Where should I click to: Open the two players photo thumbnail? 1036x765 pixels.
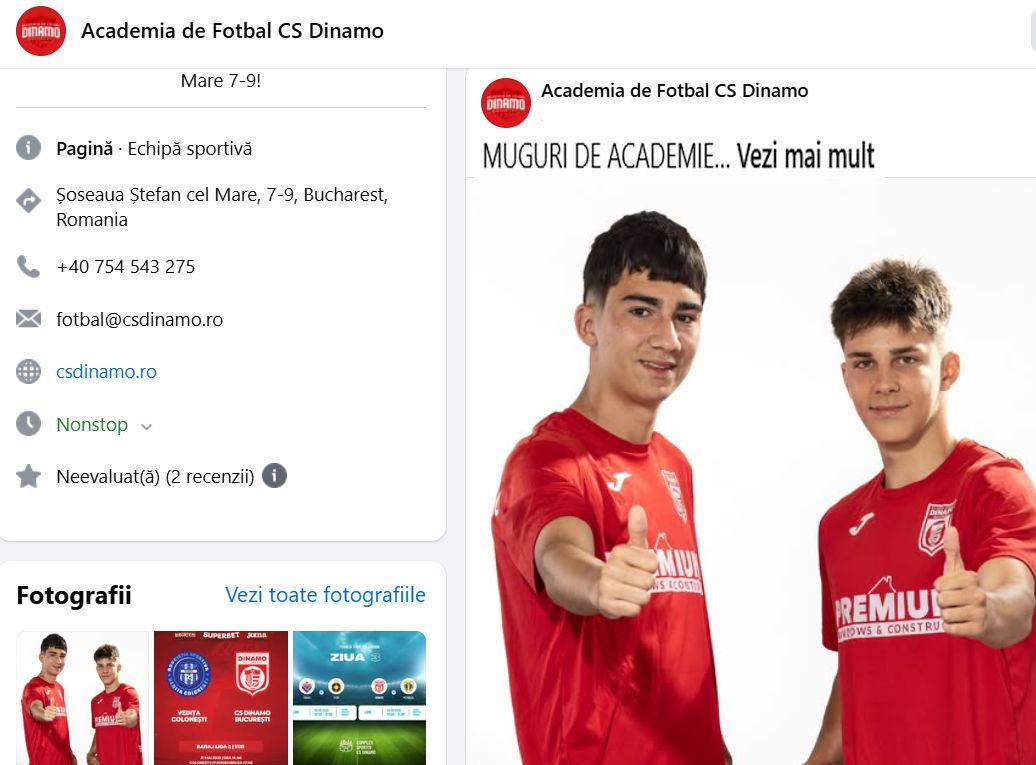[x=83, y=698]
